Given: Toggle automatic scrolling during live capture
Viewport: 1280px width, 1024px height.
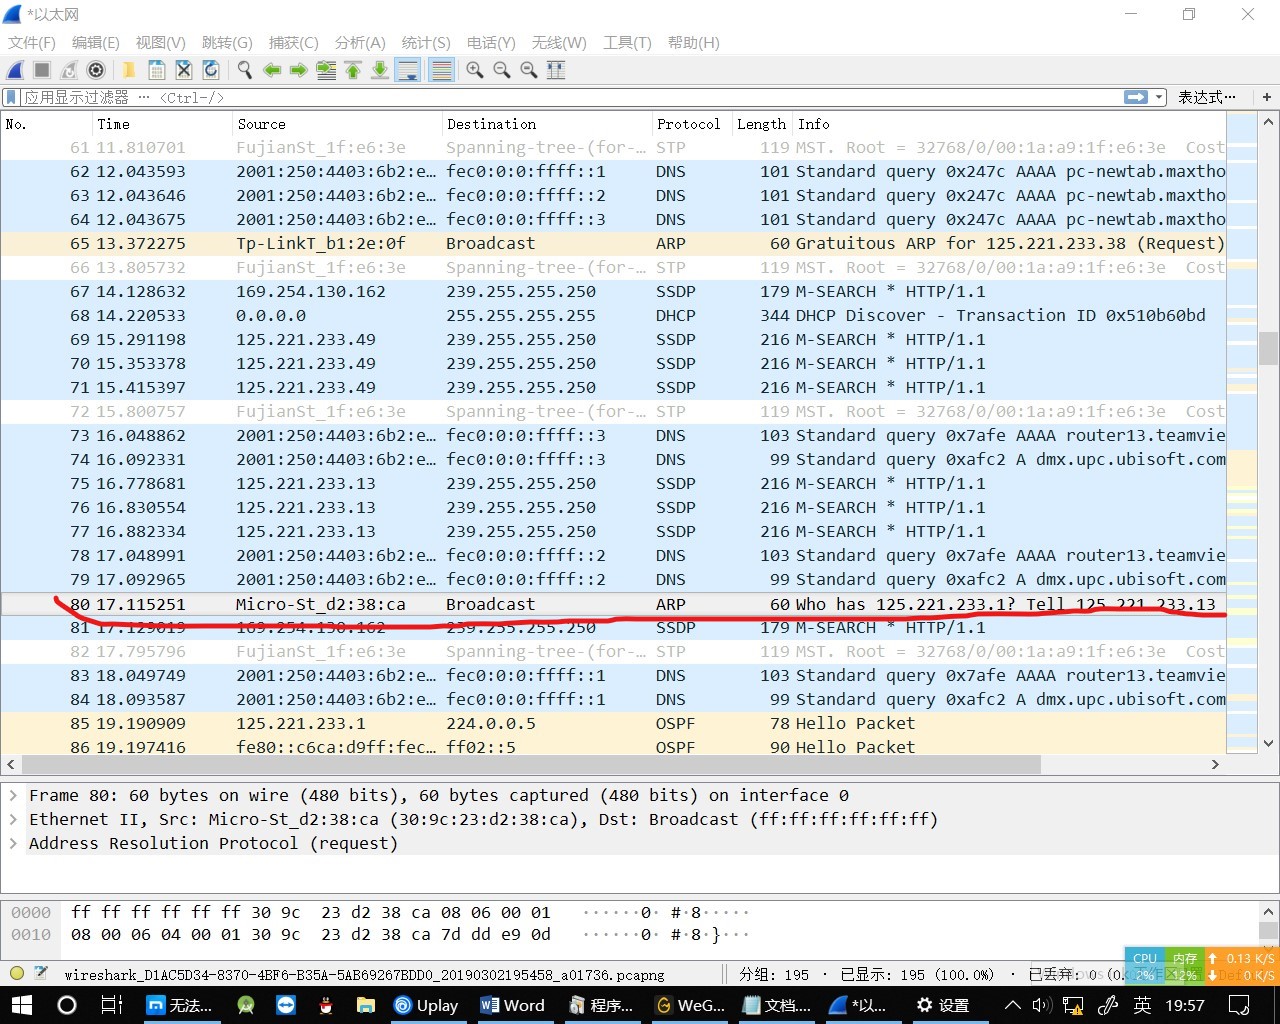Looking at the screenshot, I should tap(408, 69).
